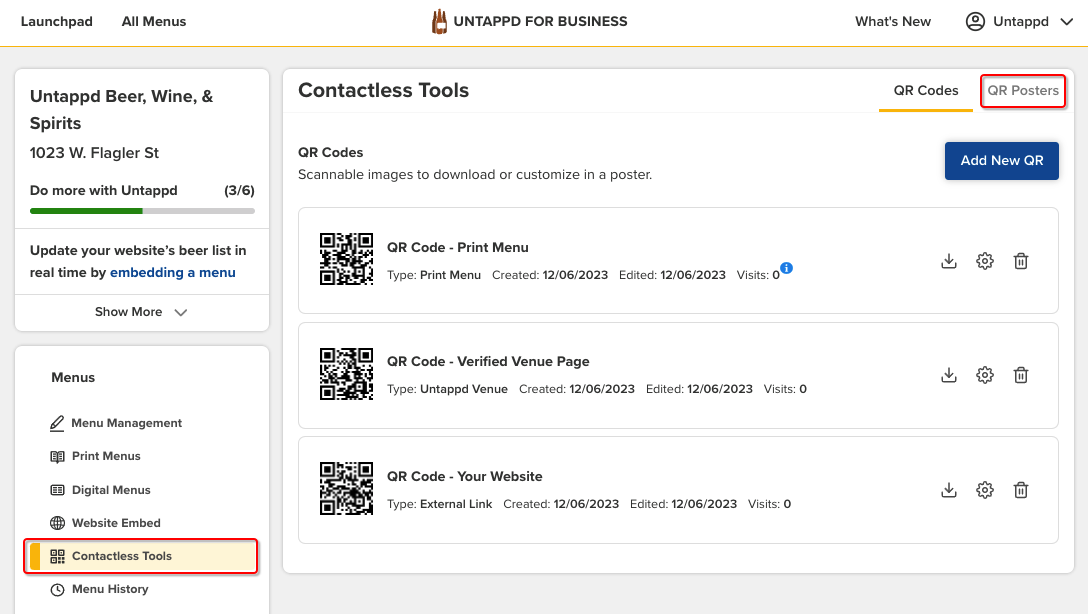Screen dimensions: 1088x614
Task: Click the visits info tooltip icon
Action: click(785, 268)
